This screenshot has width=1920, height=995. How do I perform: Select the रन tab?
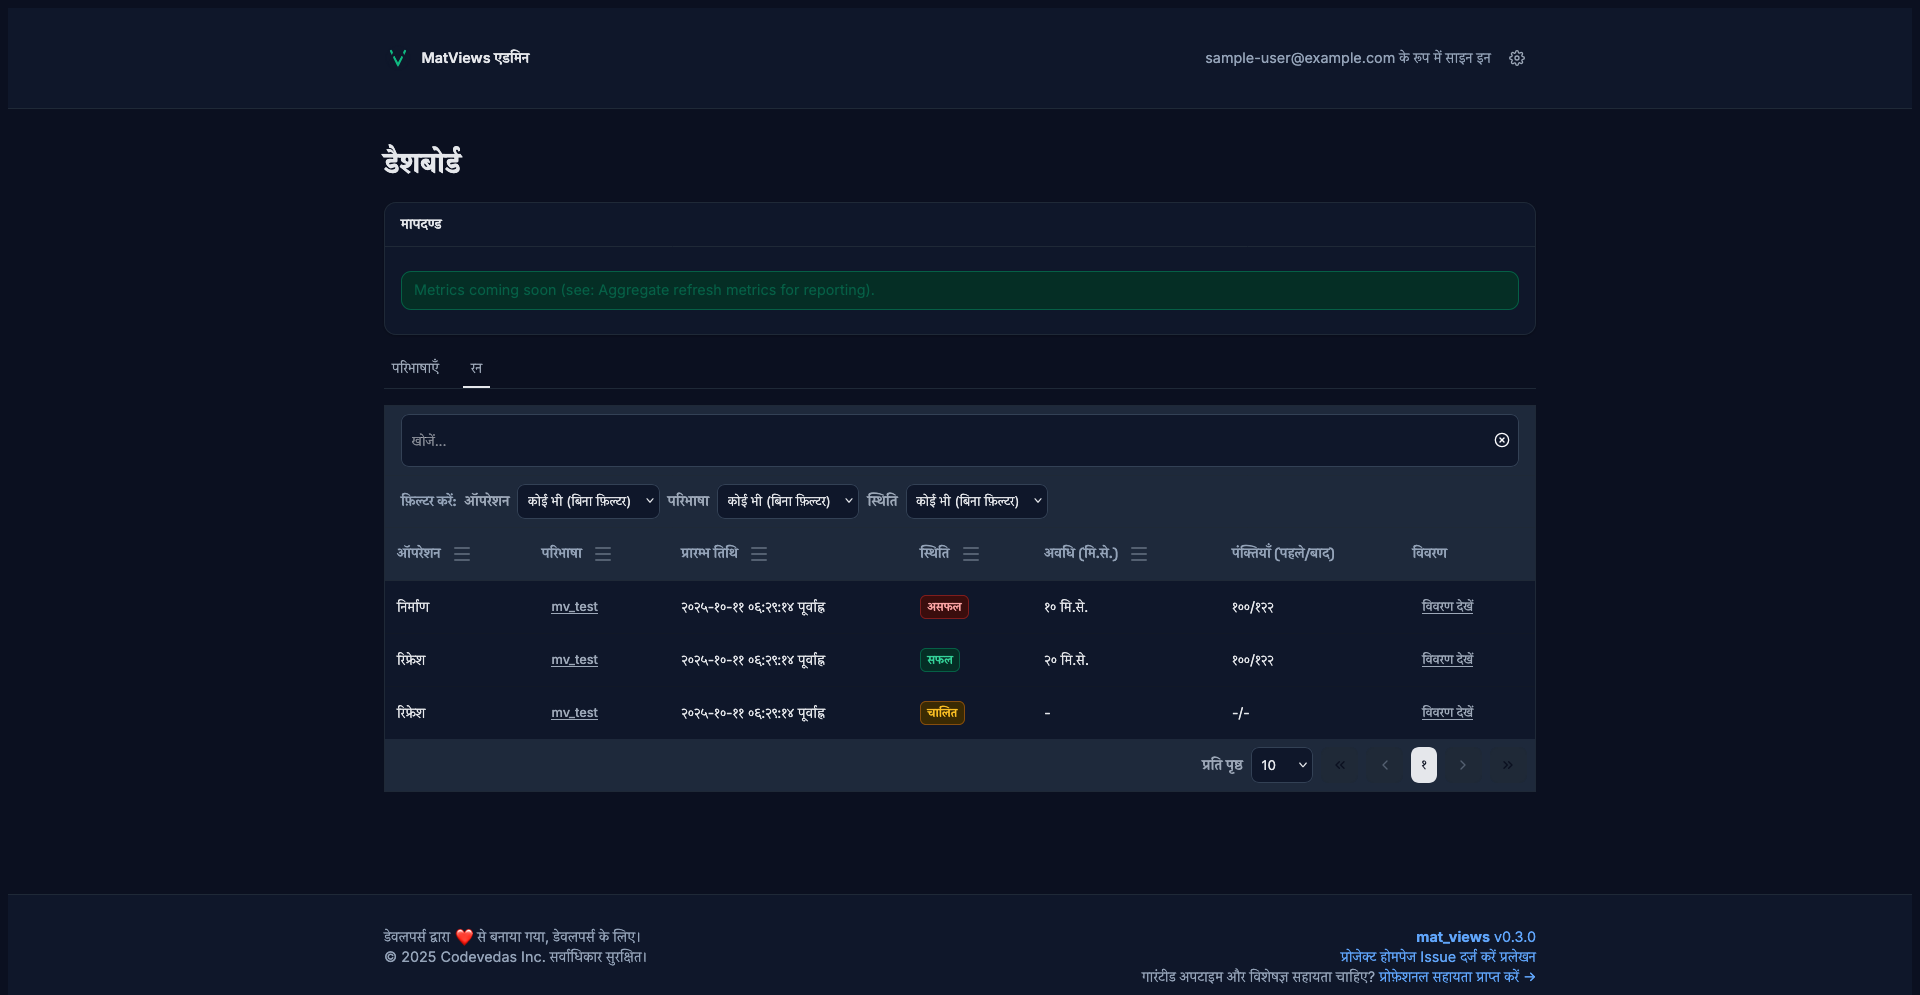coord(476,368)
